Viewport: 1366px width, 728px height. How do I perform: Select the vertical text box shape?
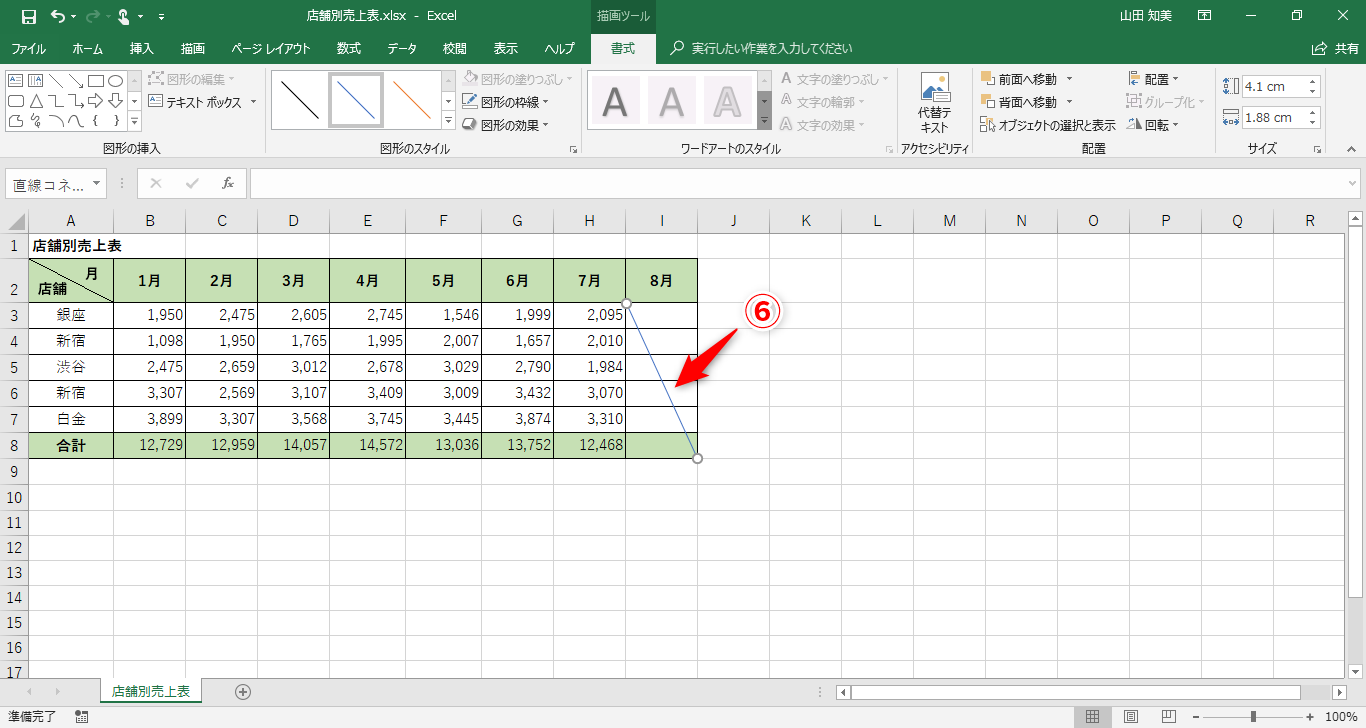pyautogui.click(x=35, y=80)
